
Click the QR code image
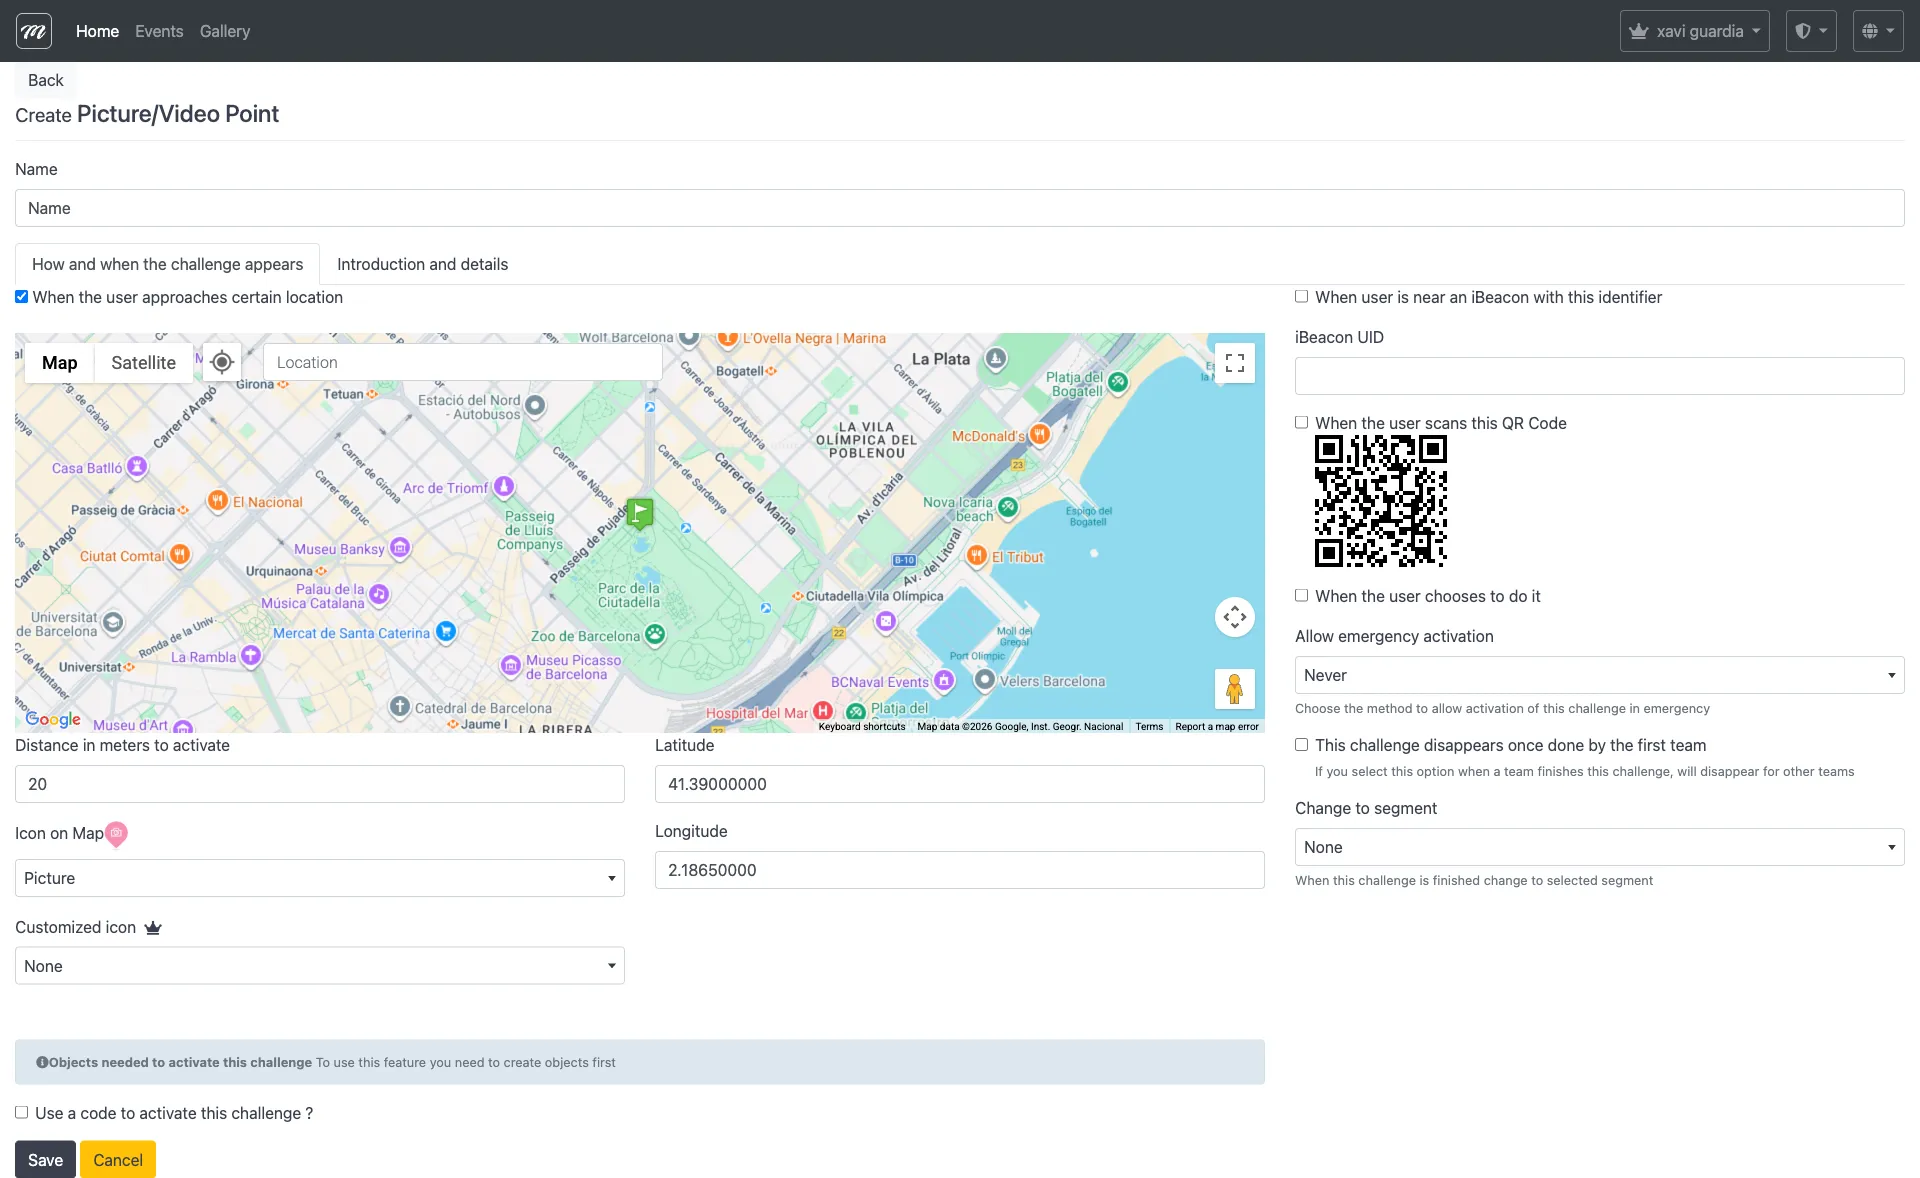[x=1380, y=501]
